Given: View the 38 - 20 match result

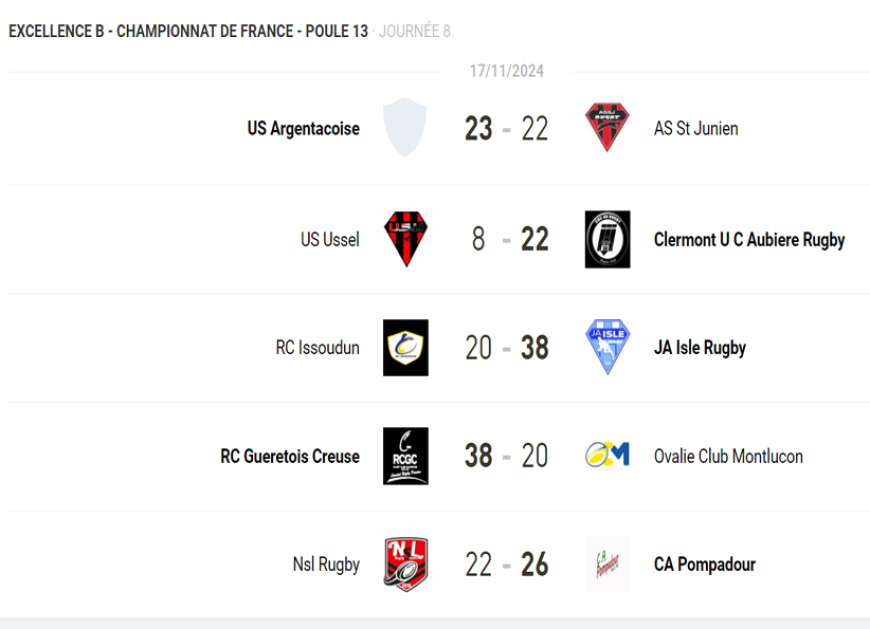Looking at the screenshot, I should (x=506, y=456).
